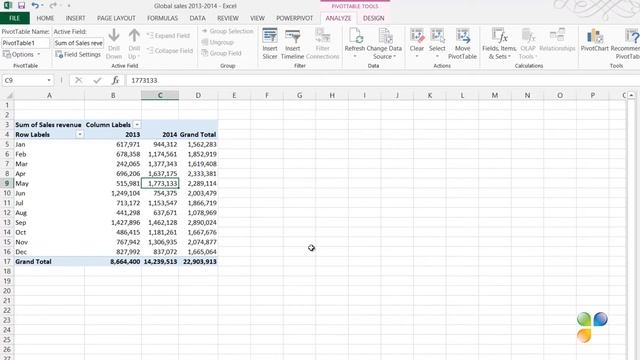640x360 pixels.
Task: Select the Sep row label cell
Action: pyautogui.click(x=49, y=222)
